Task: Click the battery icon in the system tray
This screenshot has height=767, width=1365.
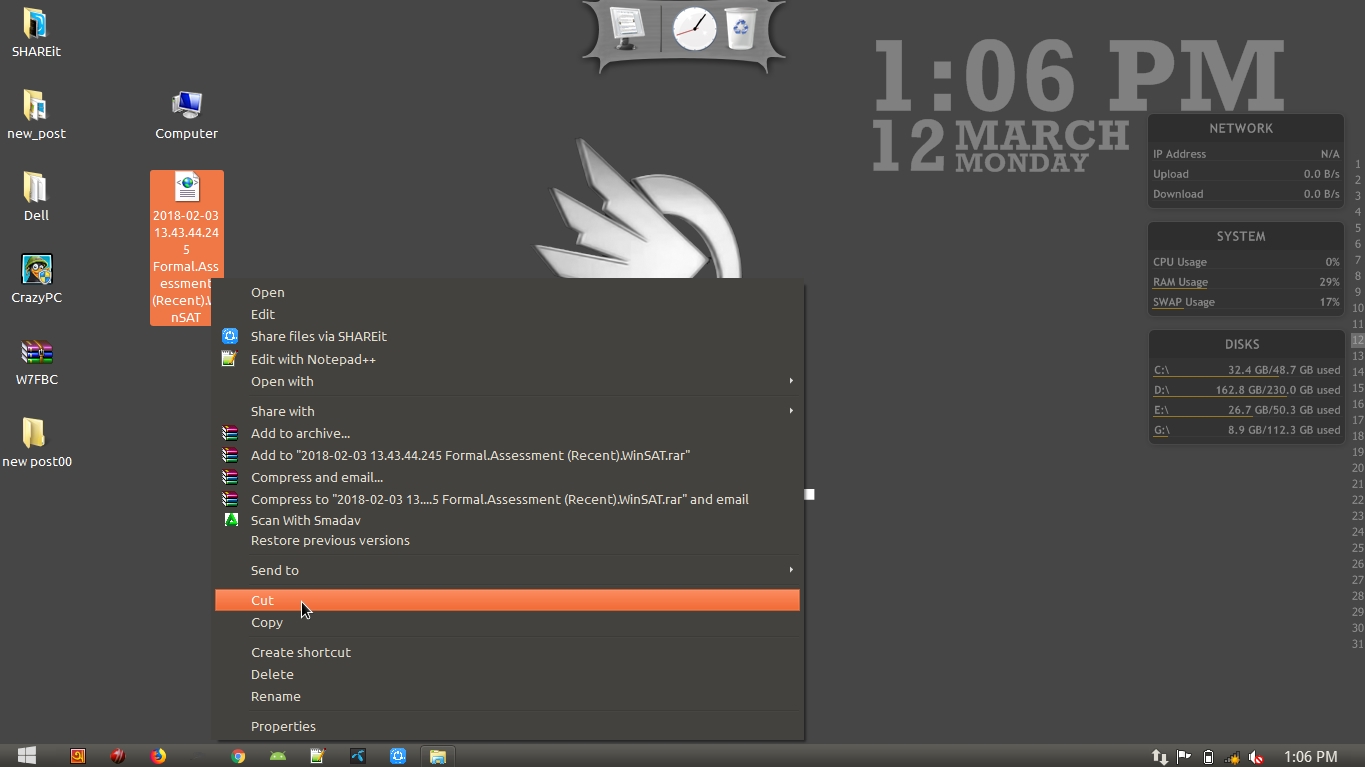Action: (1208, 757)
